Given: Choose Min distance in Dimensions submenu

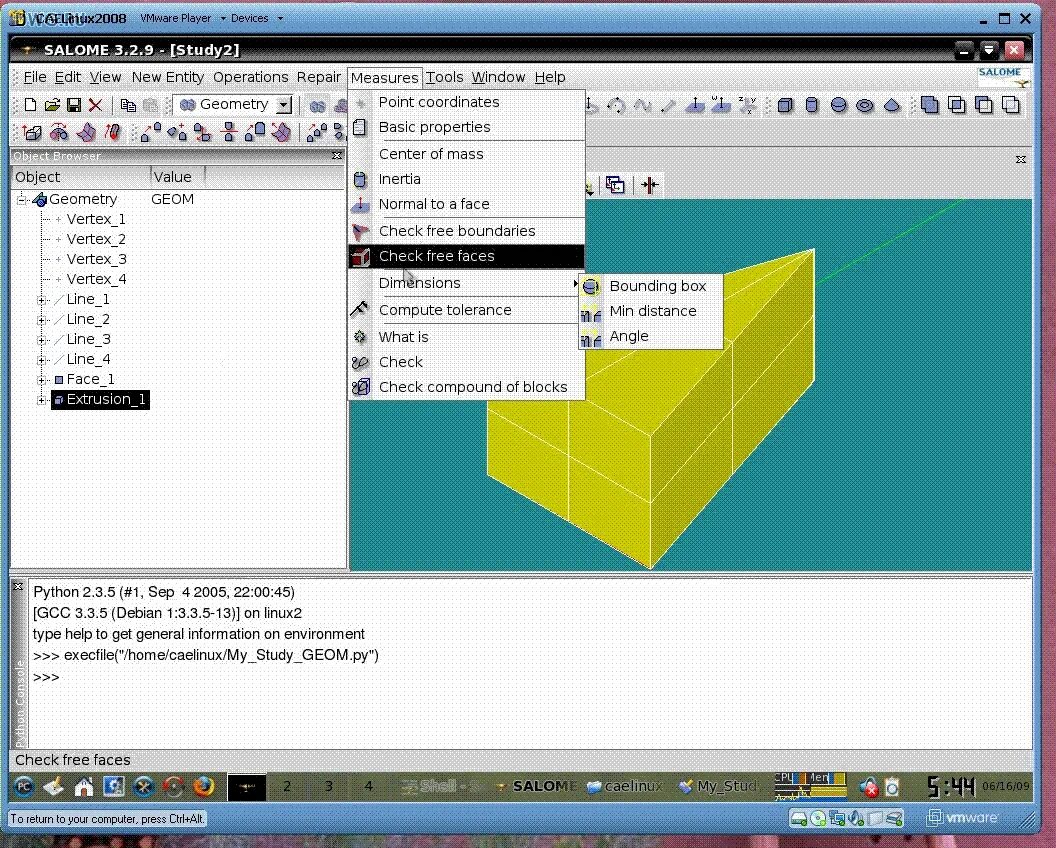Looking at the screenshot, I should pos(651,311).
